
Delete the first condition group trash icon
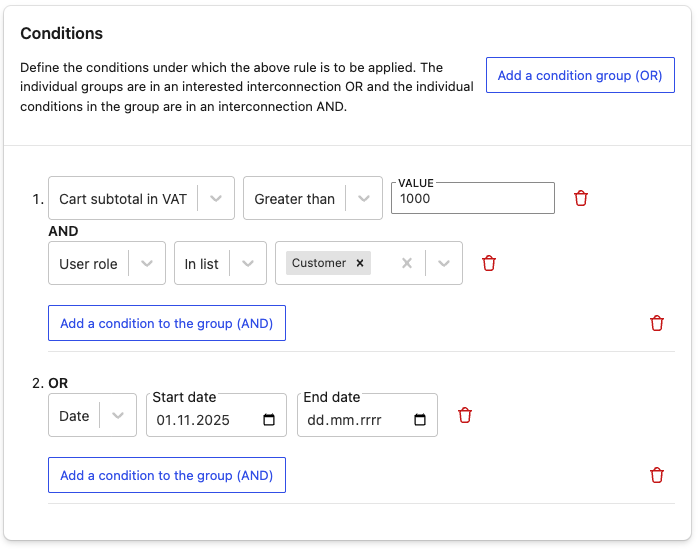coord(657,323)
